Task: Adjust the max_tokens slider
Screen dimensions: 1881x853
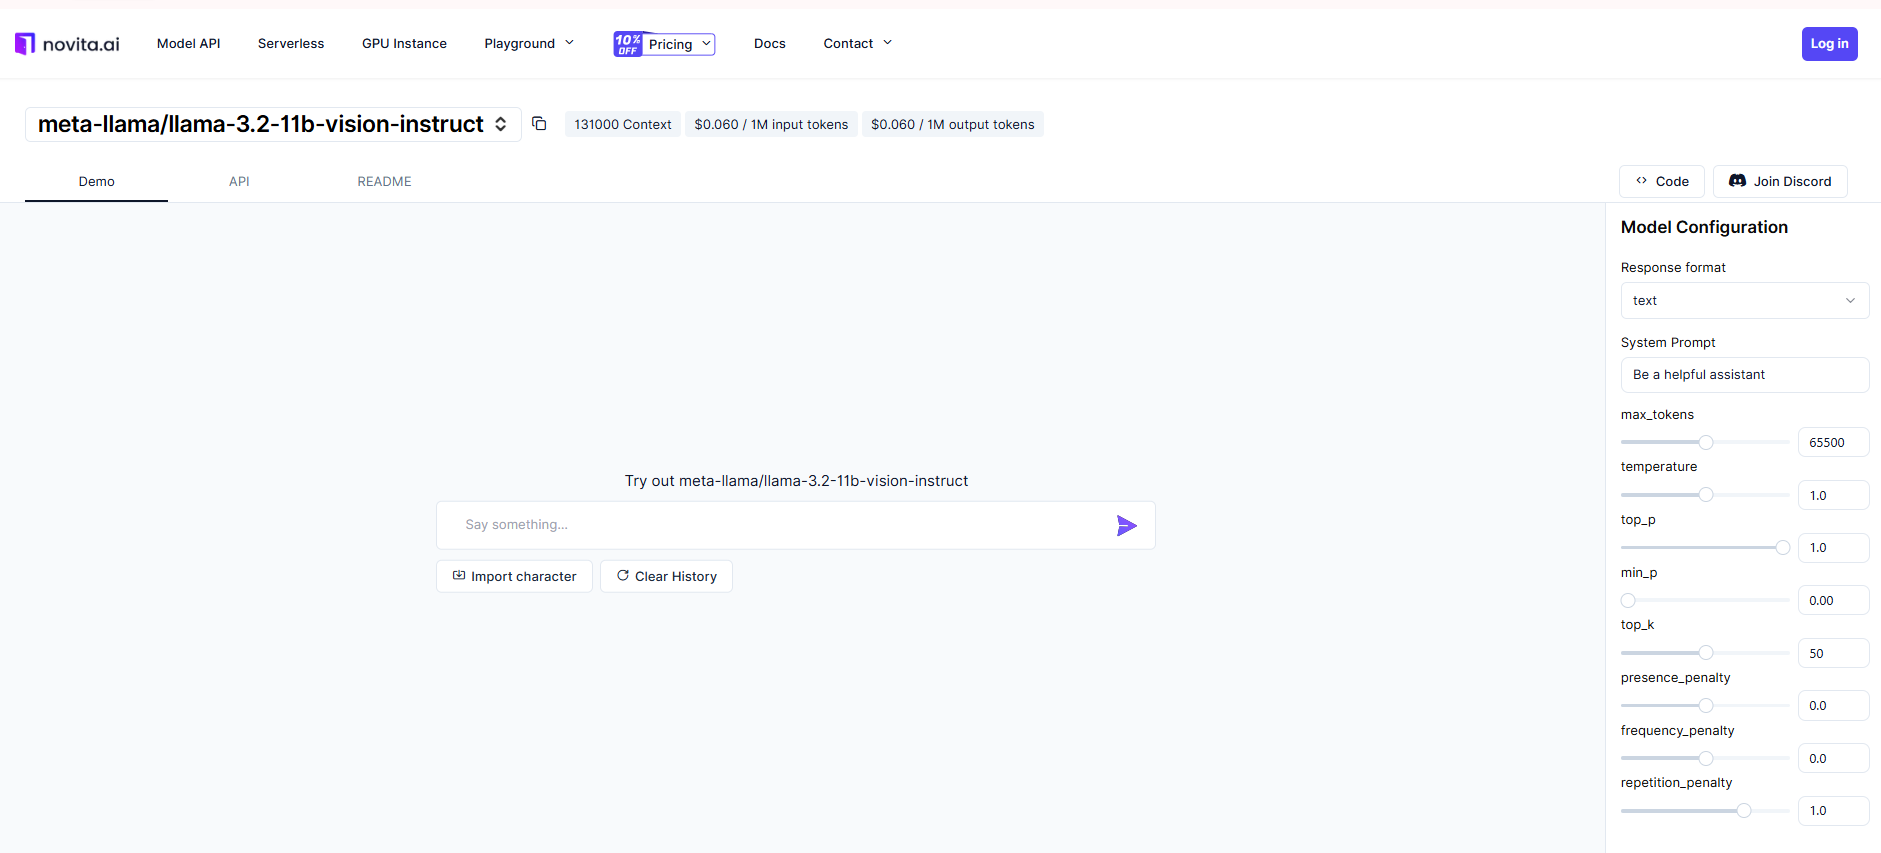Action: (x=1706, y=442)
